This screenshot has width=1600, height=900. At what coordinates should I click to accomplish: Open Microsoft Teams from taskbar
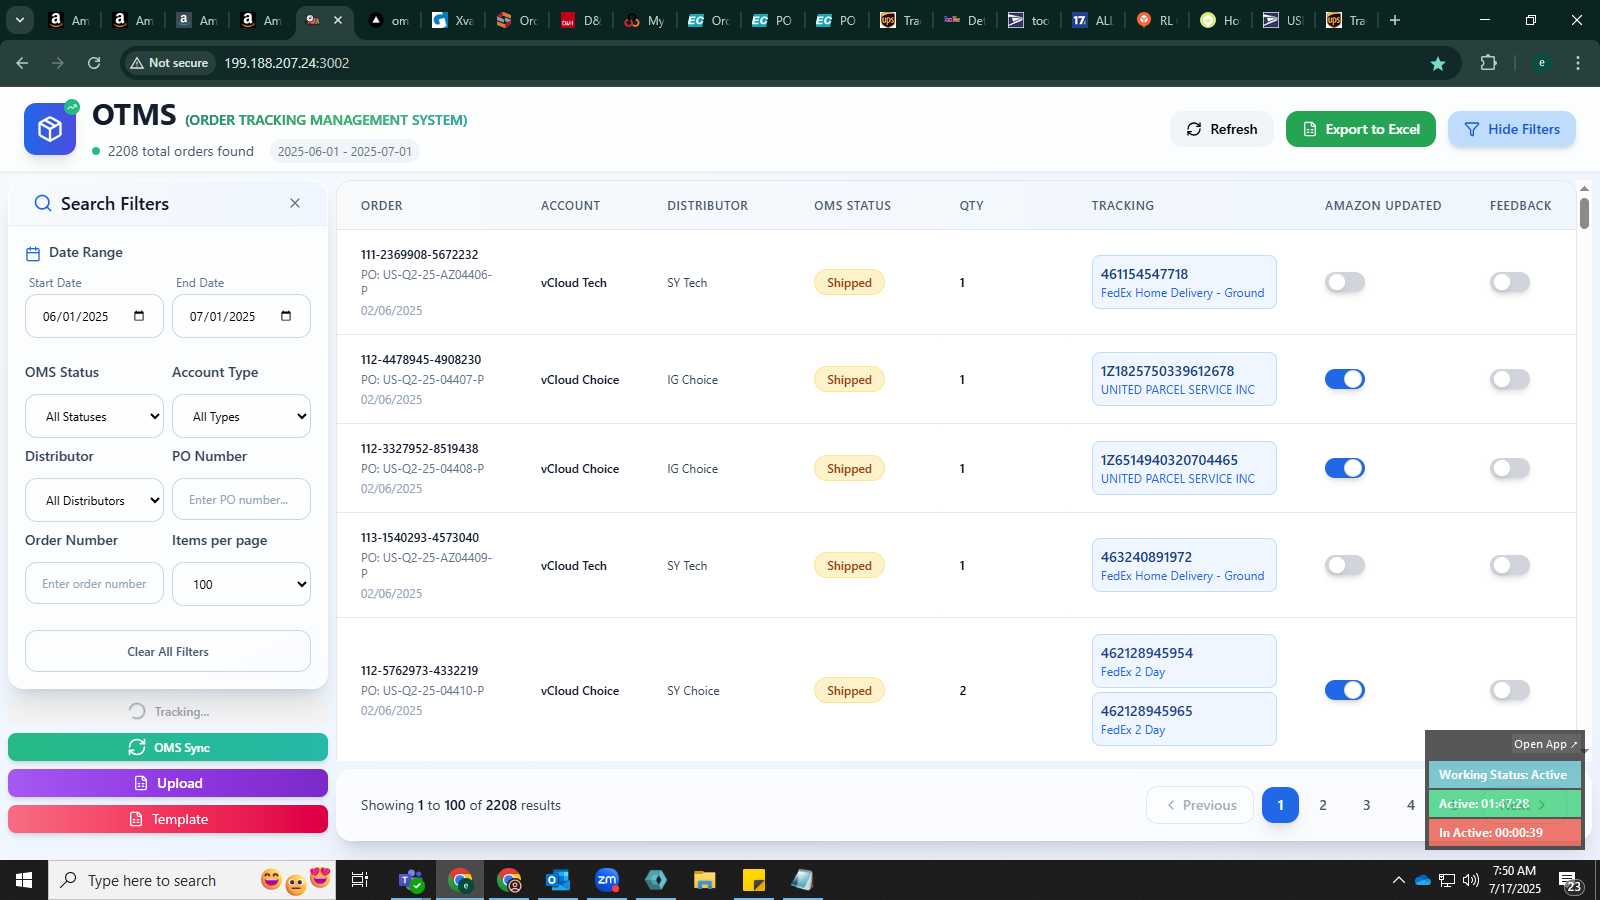pos(411,880)
